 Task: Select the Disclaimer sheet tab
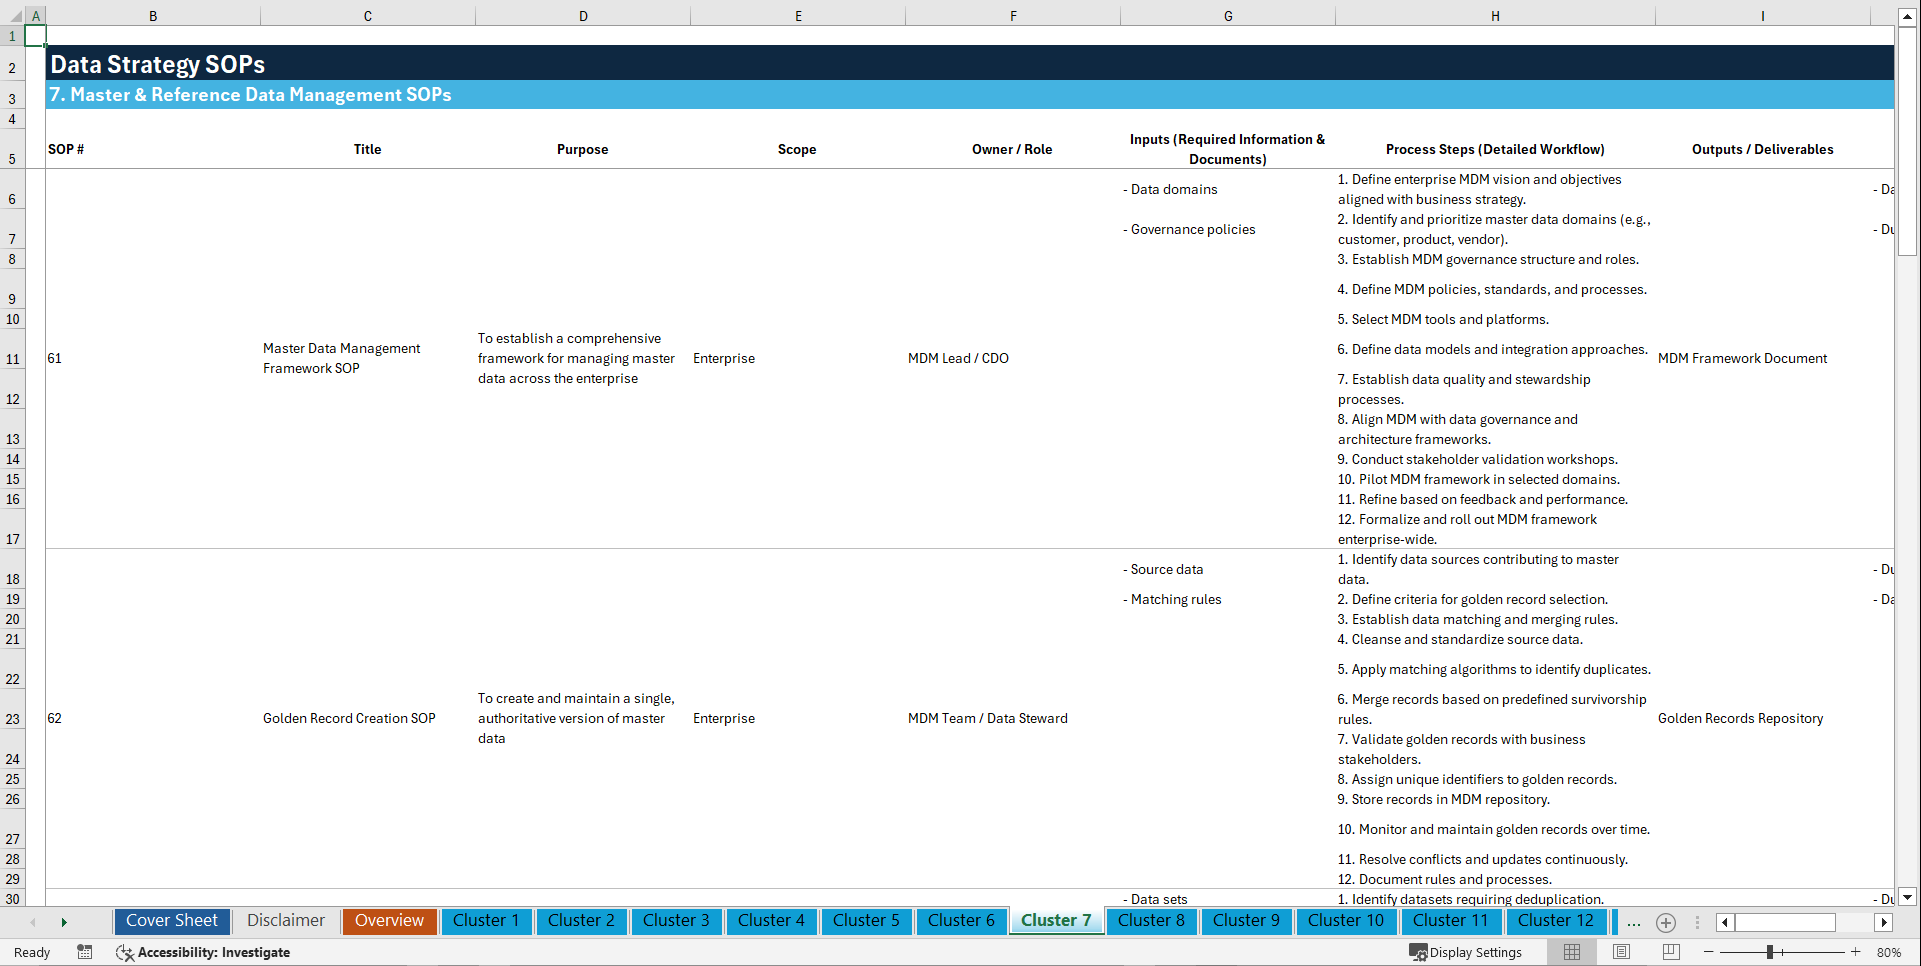pyautogui.click(x=285, y=921)
